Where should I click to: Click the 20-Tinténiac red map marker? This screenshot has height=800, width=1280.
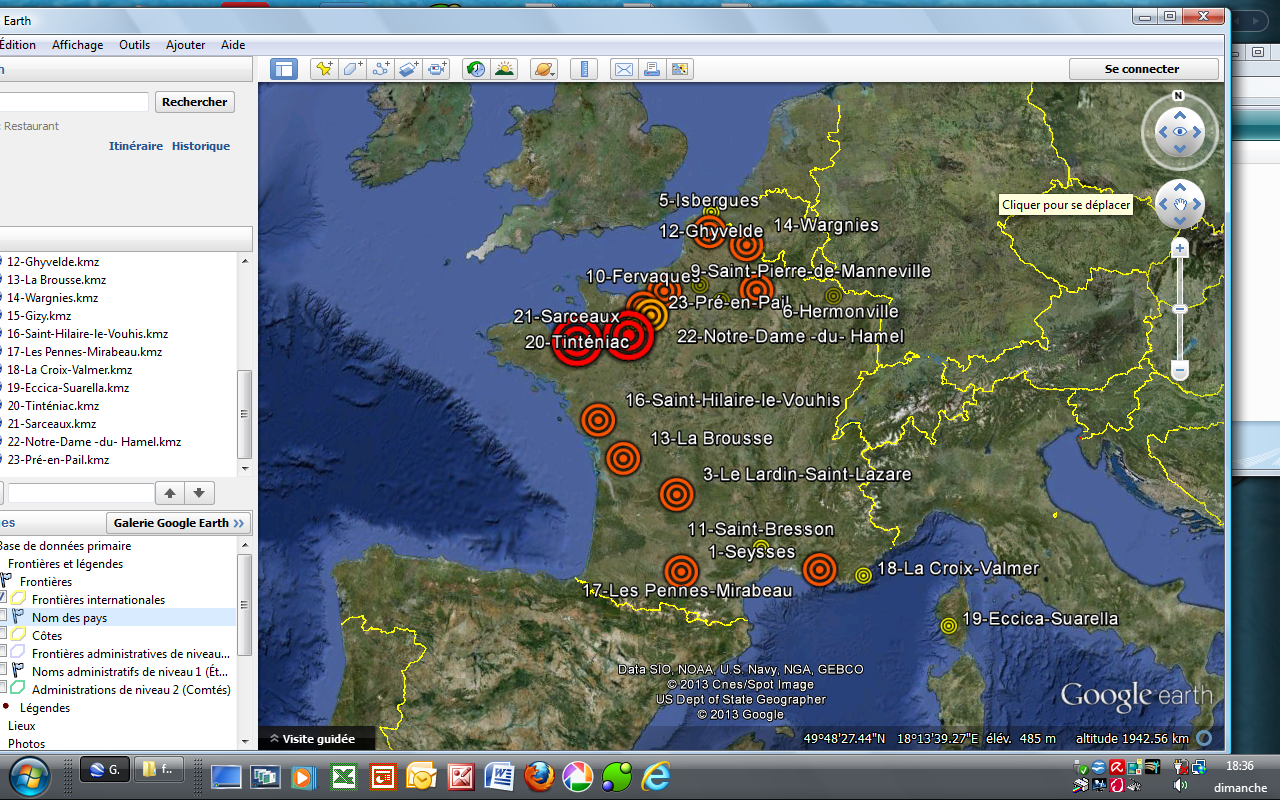click(x=577, y=342)
